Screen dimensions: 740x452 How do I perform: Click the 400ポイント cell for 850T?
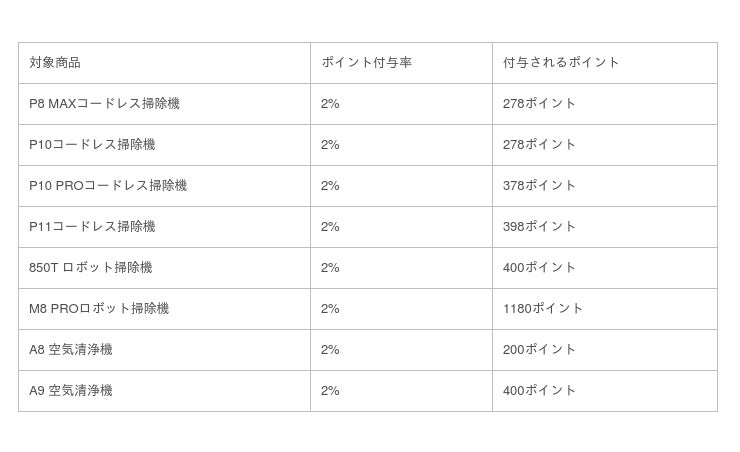tap(539, 267)
